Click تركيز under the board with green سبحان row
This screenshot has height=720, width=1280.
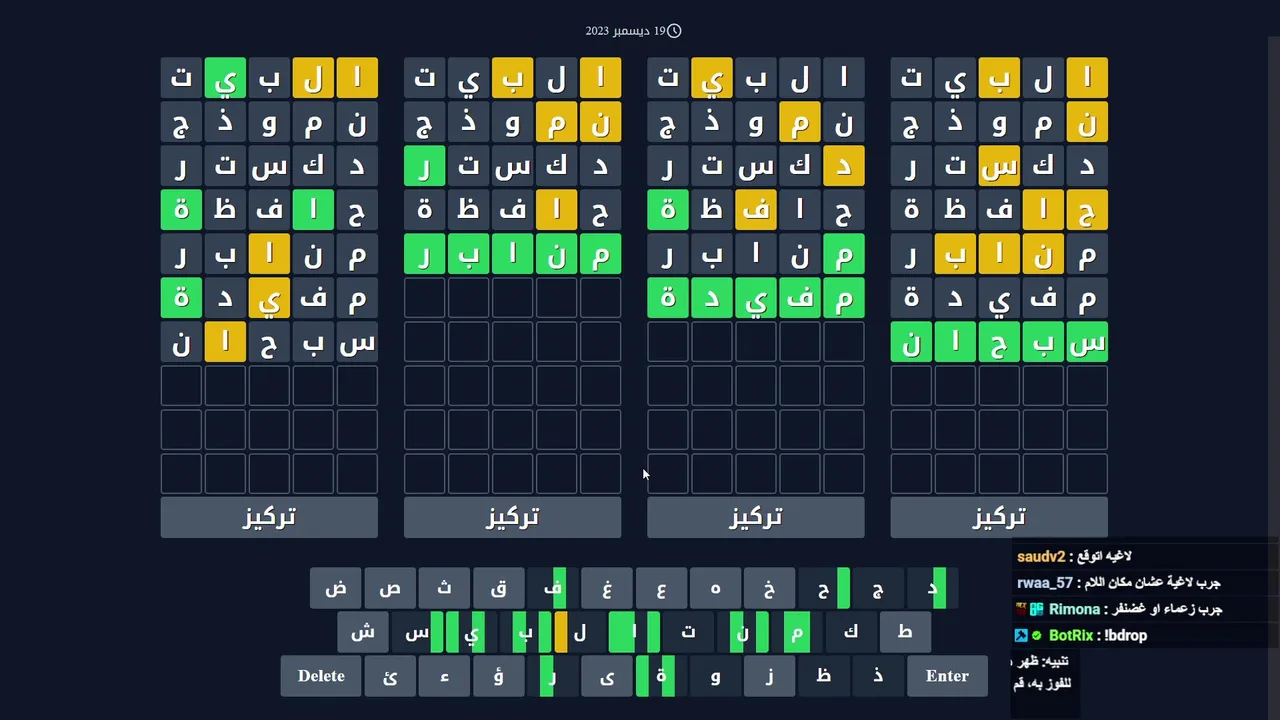[999, 517]
